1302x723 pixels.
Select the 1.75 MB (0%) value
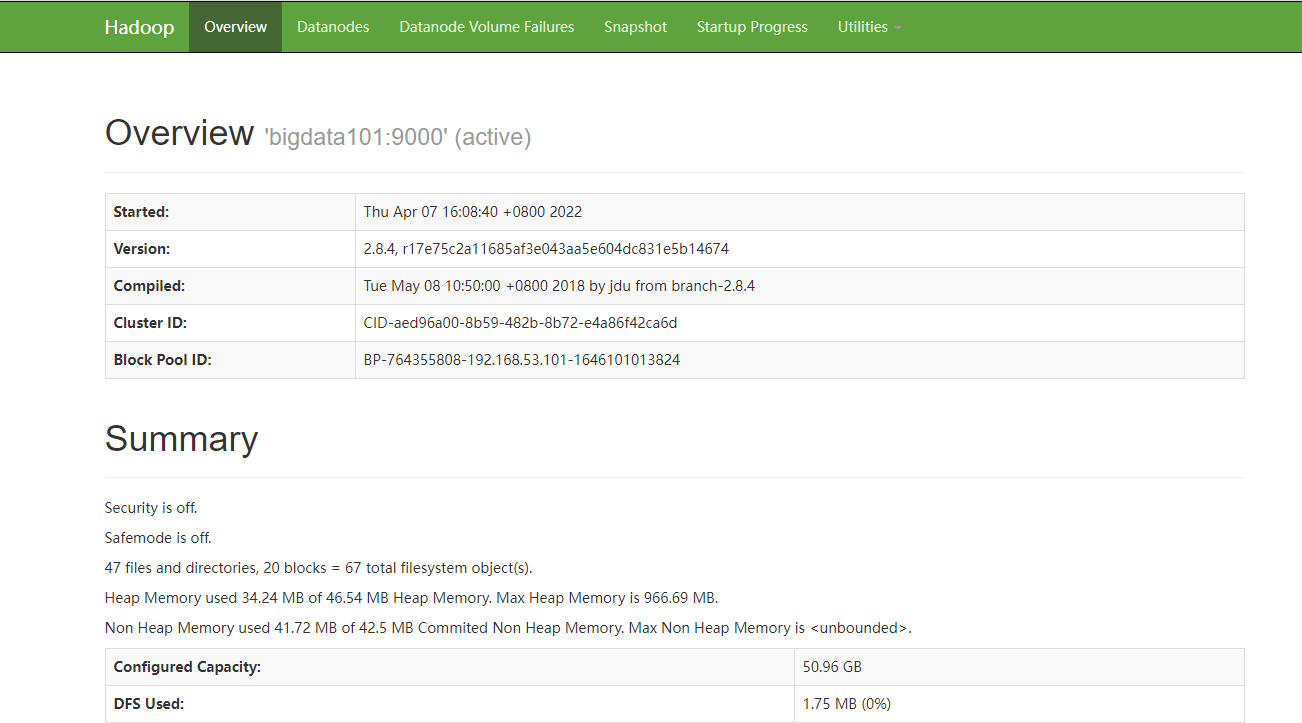tap(847, 704)
